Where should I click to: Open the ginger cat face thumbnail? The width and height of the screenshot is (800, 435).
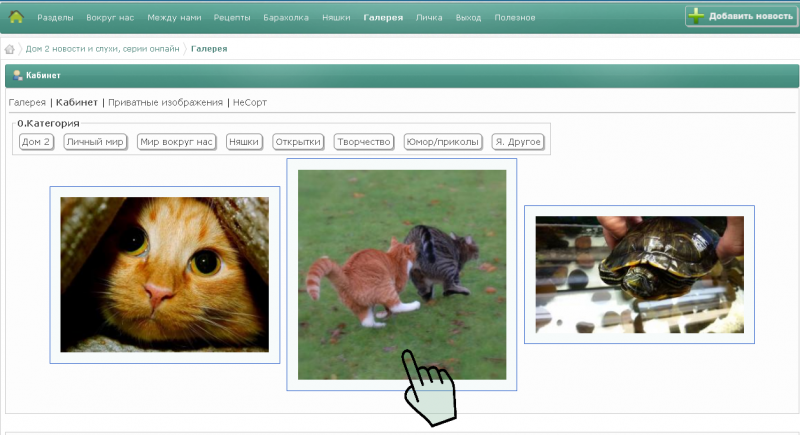tap(164, 274)
